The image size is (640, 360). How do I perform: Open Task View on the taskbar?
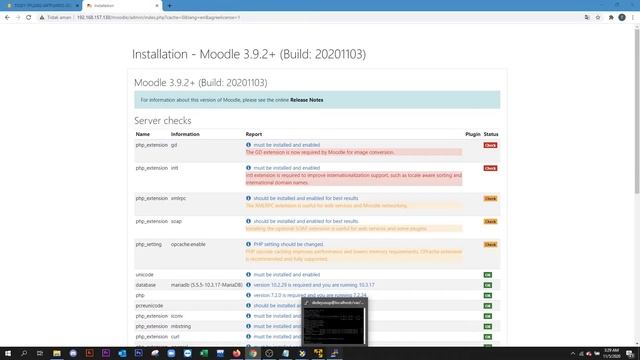[40, 353]
